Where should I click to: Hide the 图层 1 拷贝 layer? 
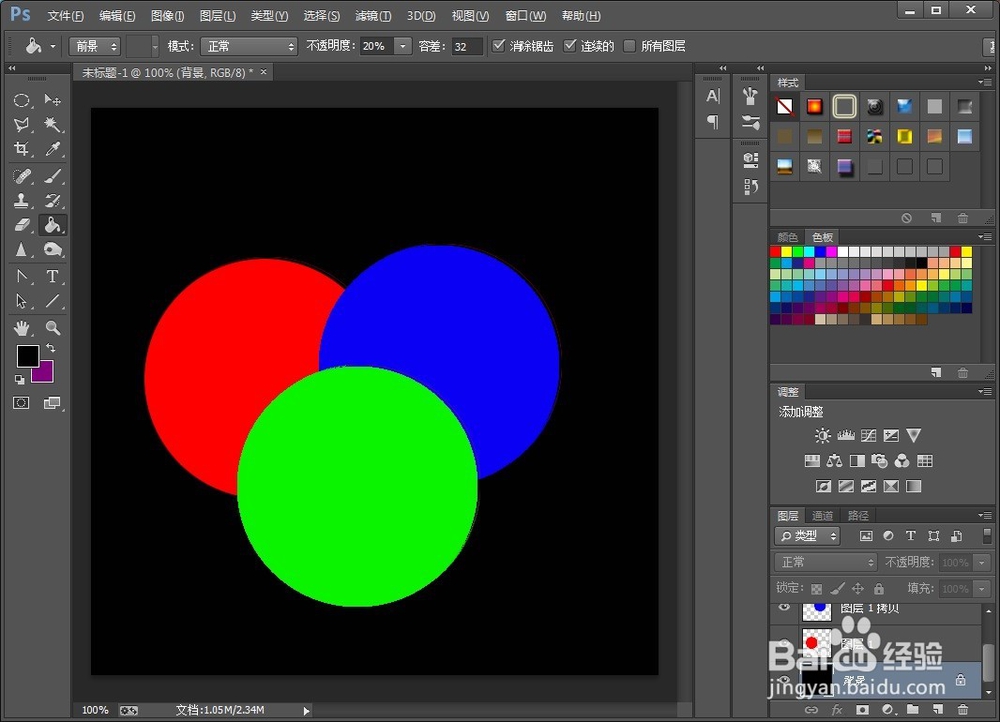point(784,607)
